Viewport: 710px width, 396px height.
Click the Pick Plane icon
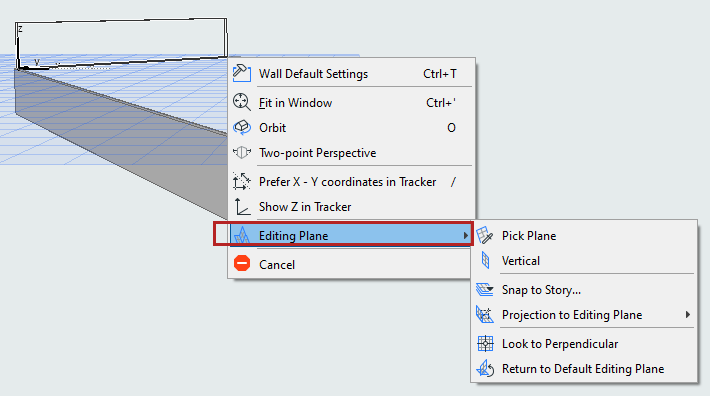(485, 235)
